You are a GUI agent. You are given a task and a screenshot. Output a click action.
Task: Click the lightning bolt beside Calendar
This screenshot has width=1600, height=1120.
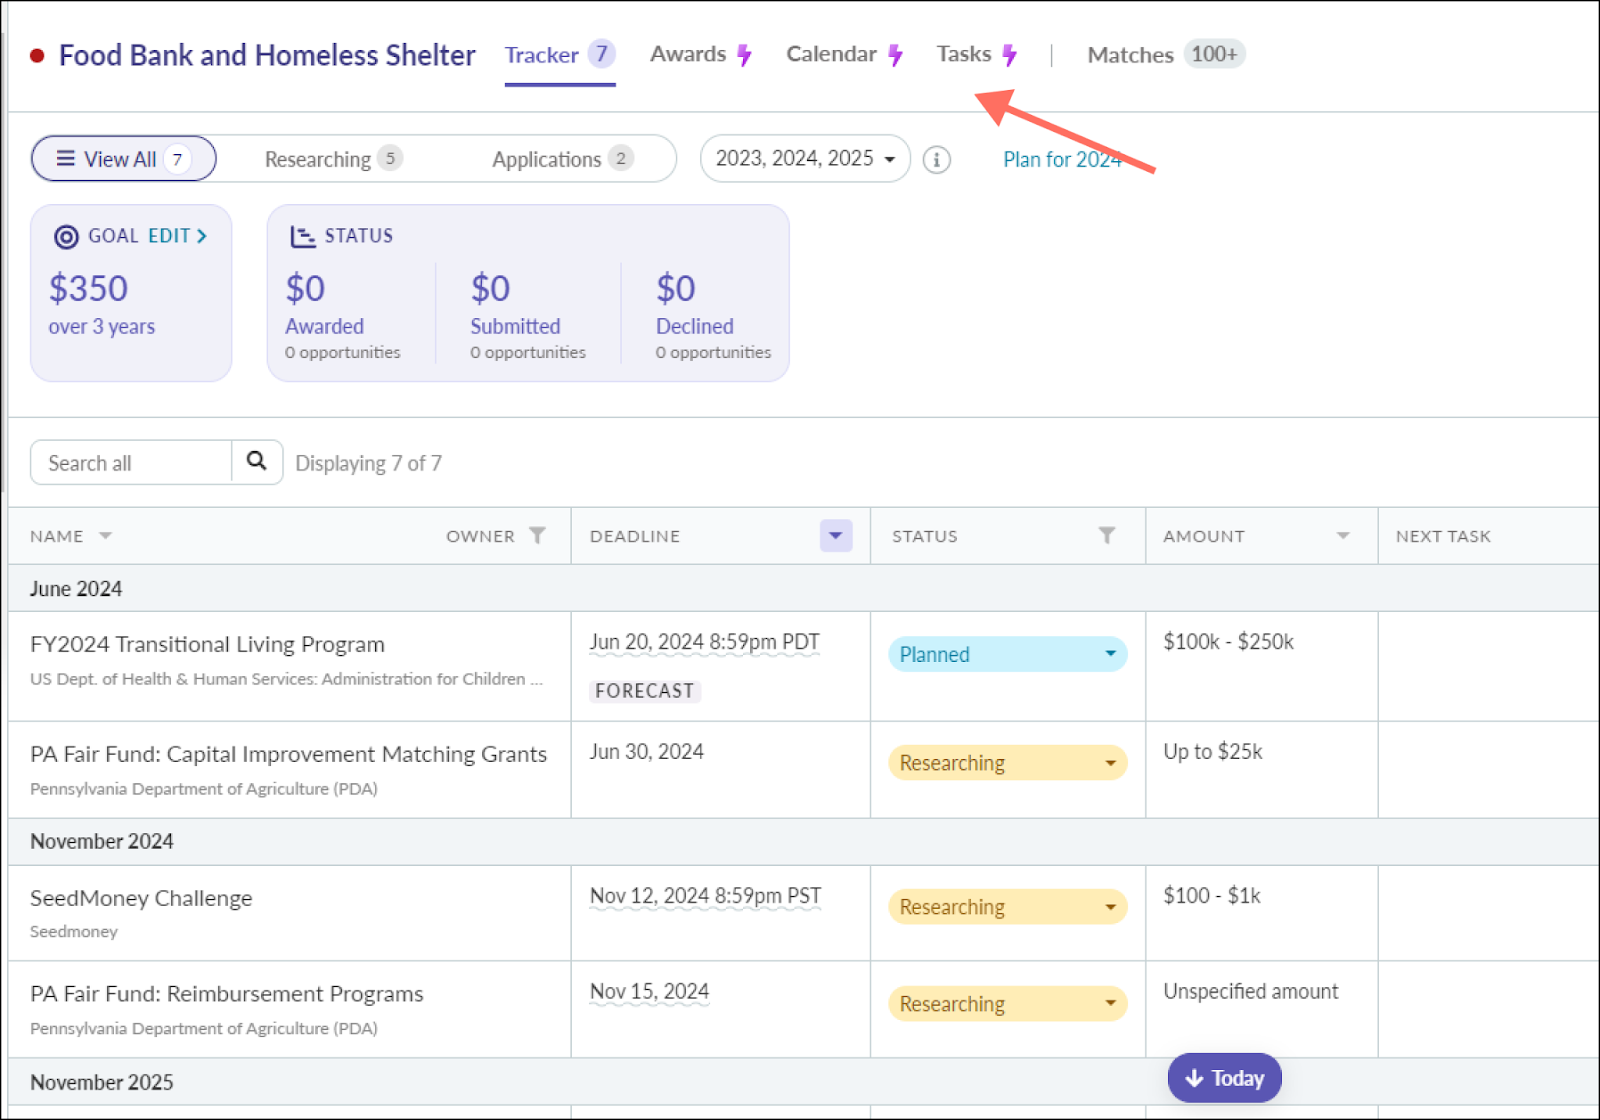tap(895, 55)
